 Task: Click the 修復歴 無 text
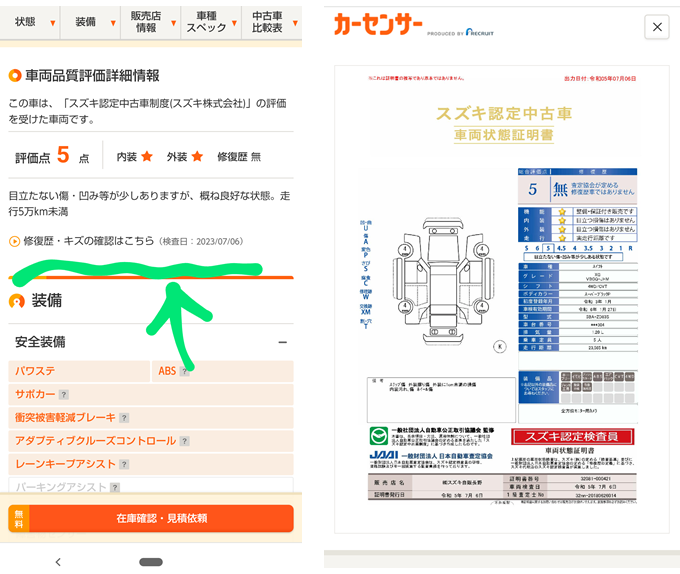[x=239, y=157]
